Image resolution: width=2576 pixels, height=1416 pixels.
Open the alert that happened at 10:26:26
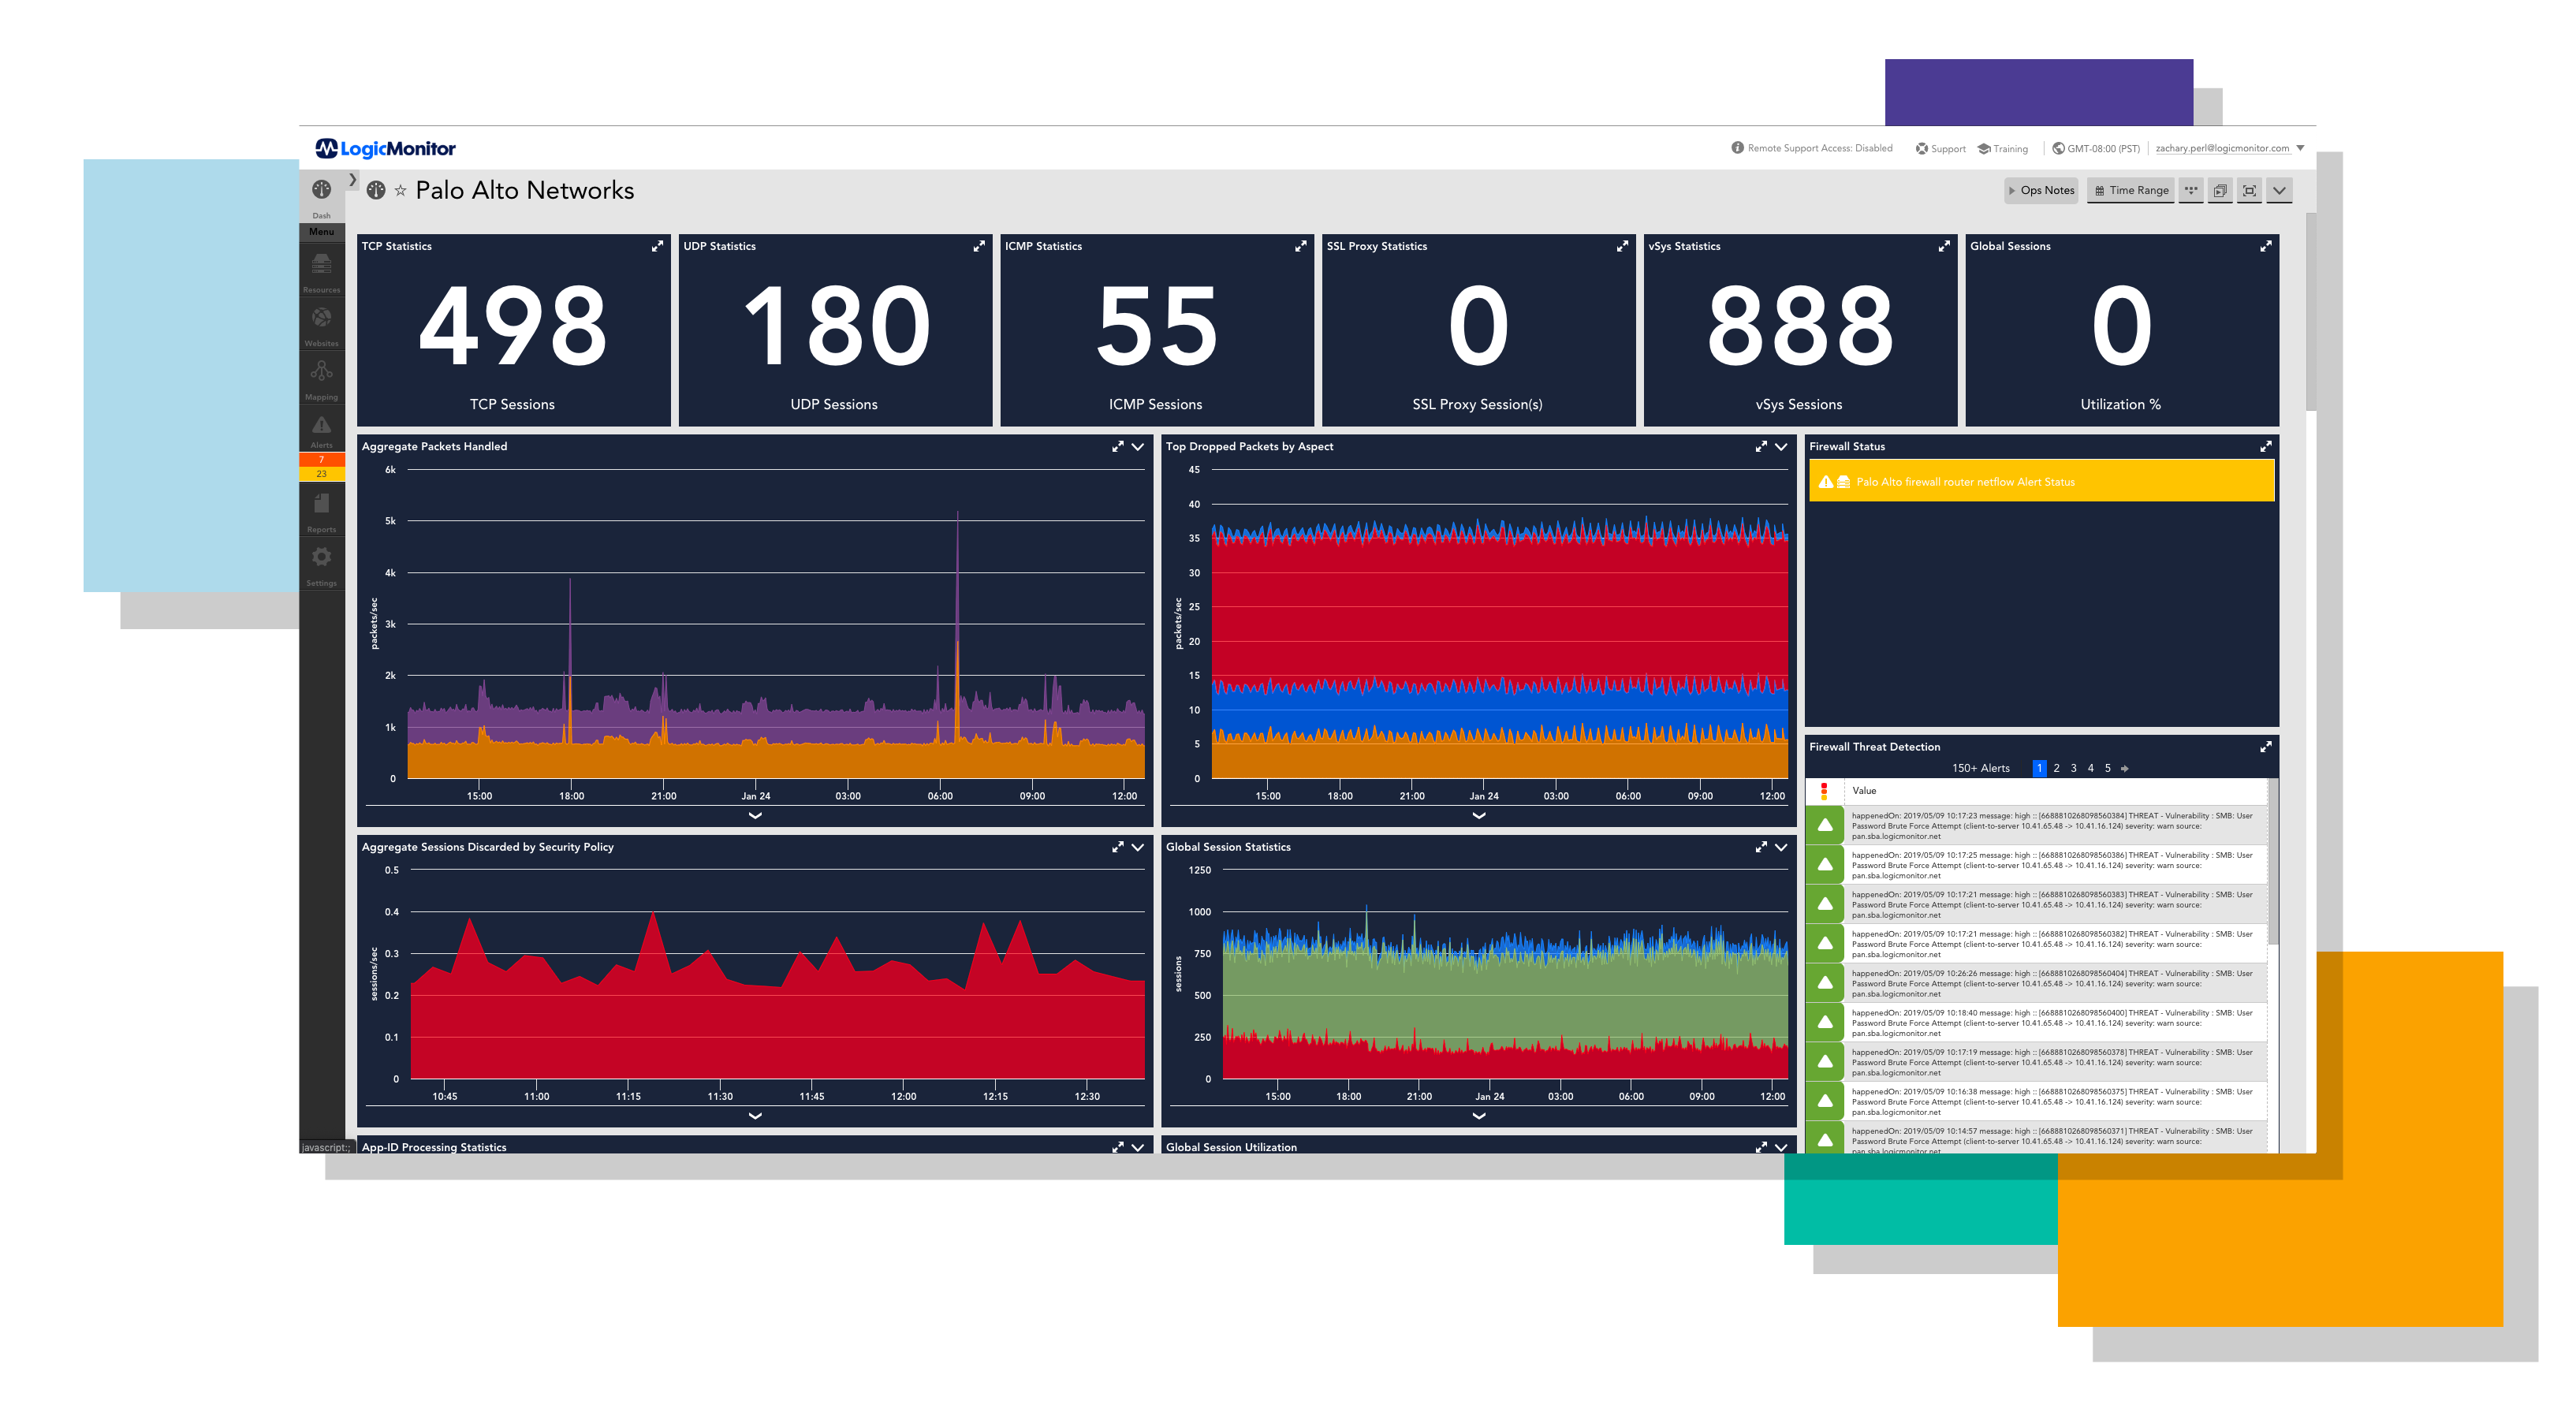pos(2036,983)
